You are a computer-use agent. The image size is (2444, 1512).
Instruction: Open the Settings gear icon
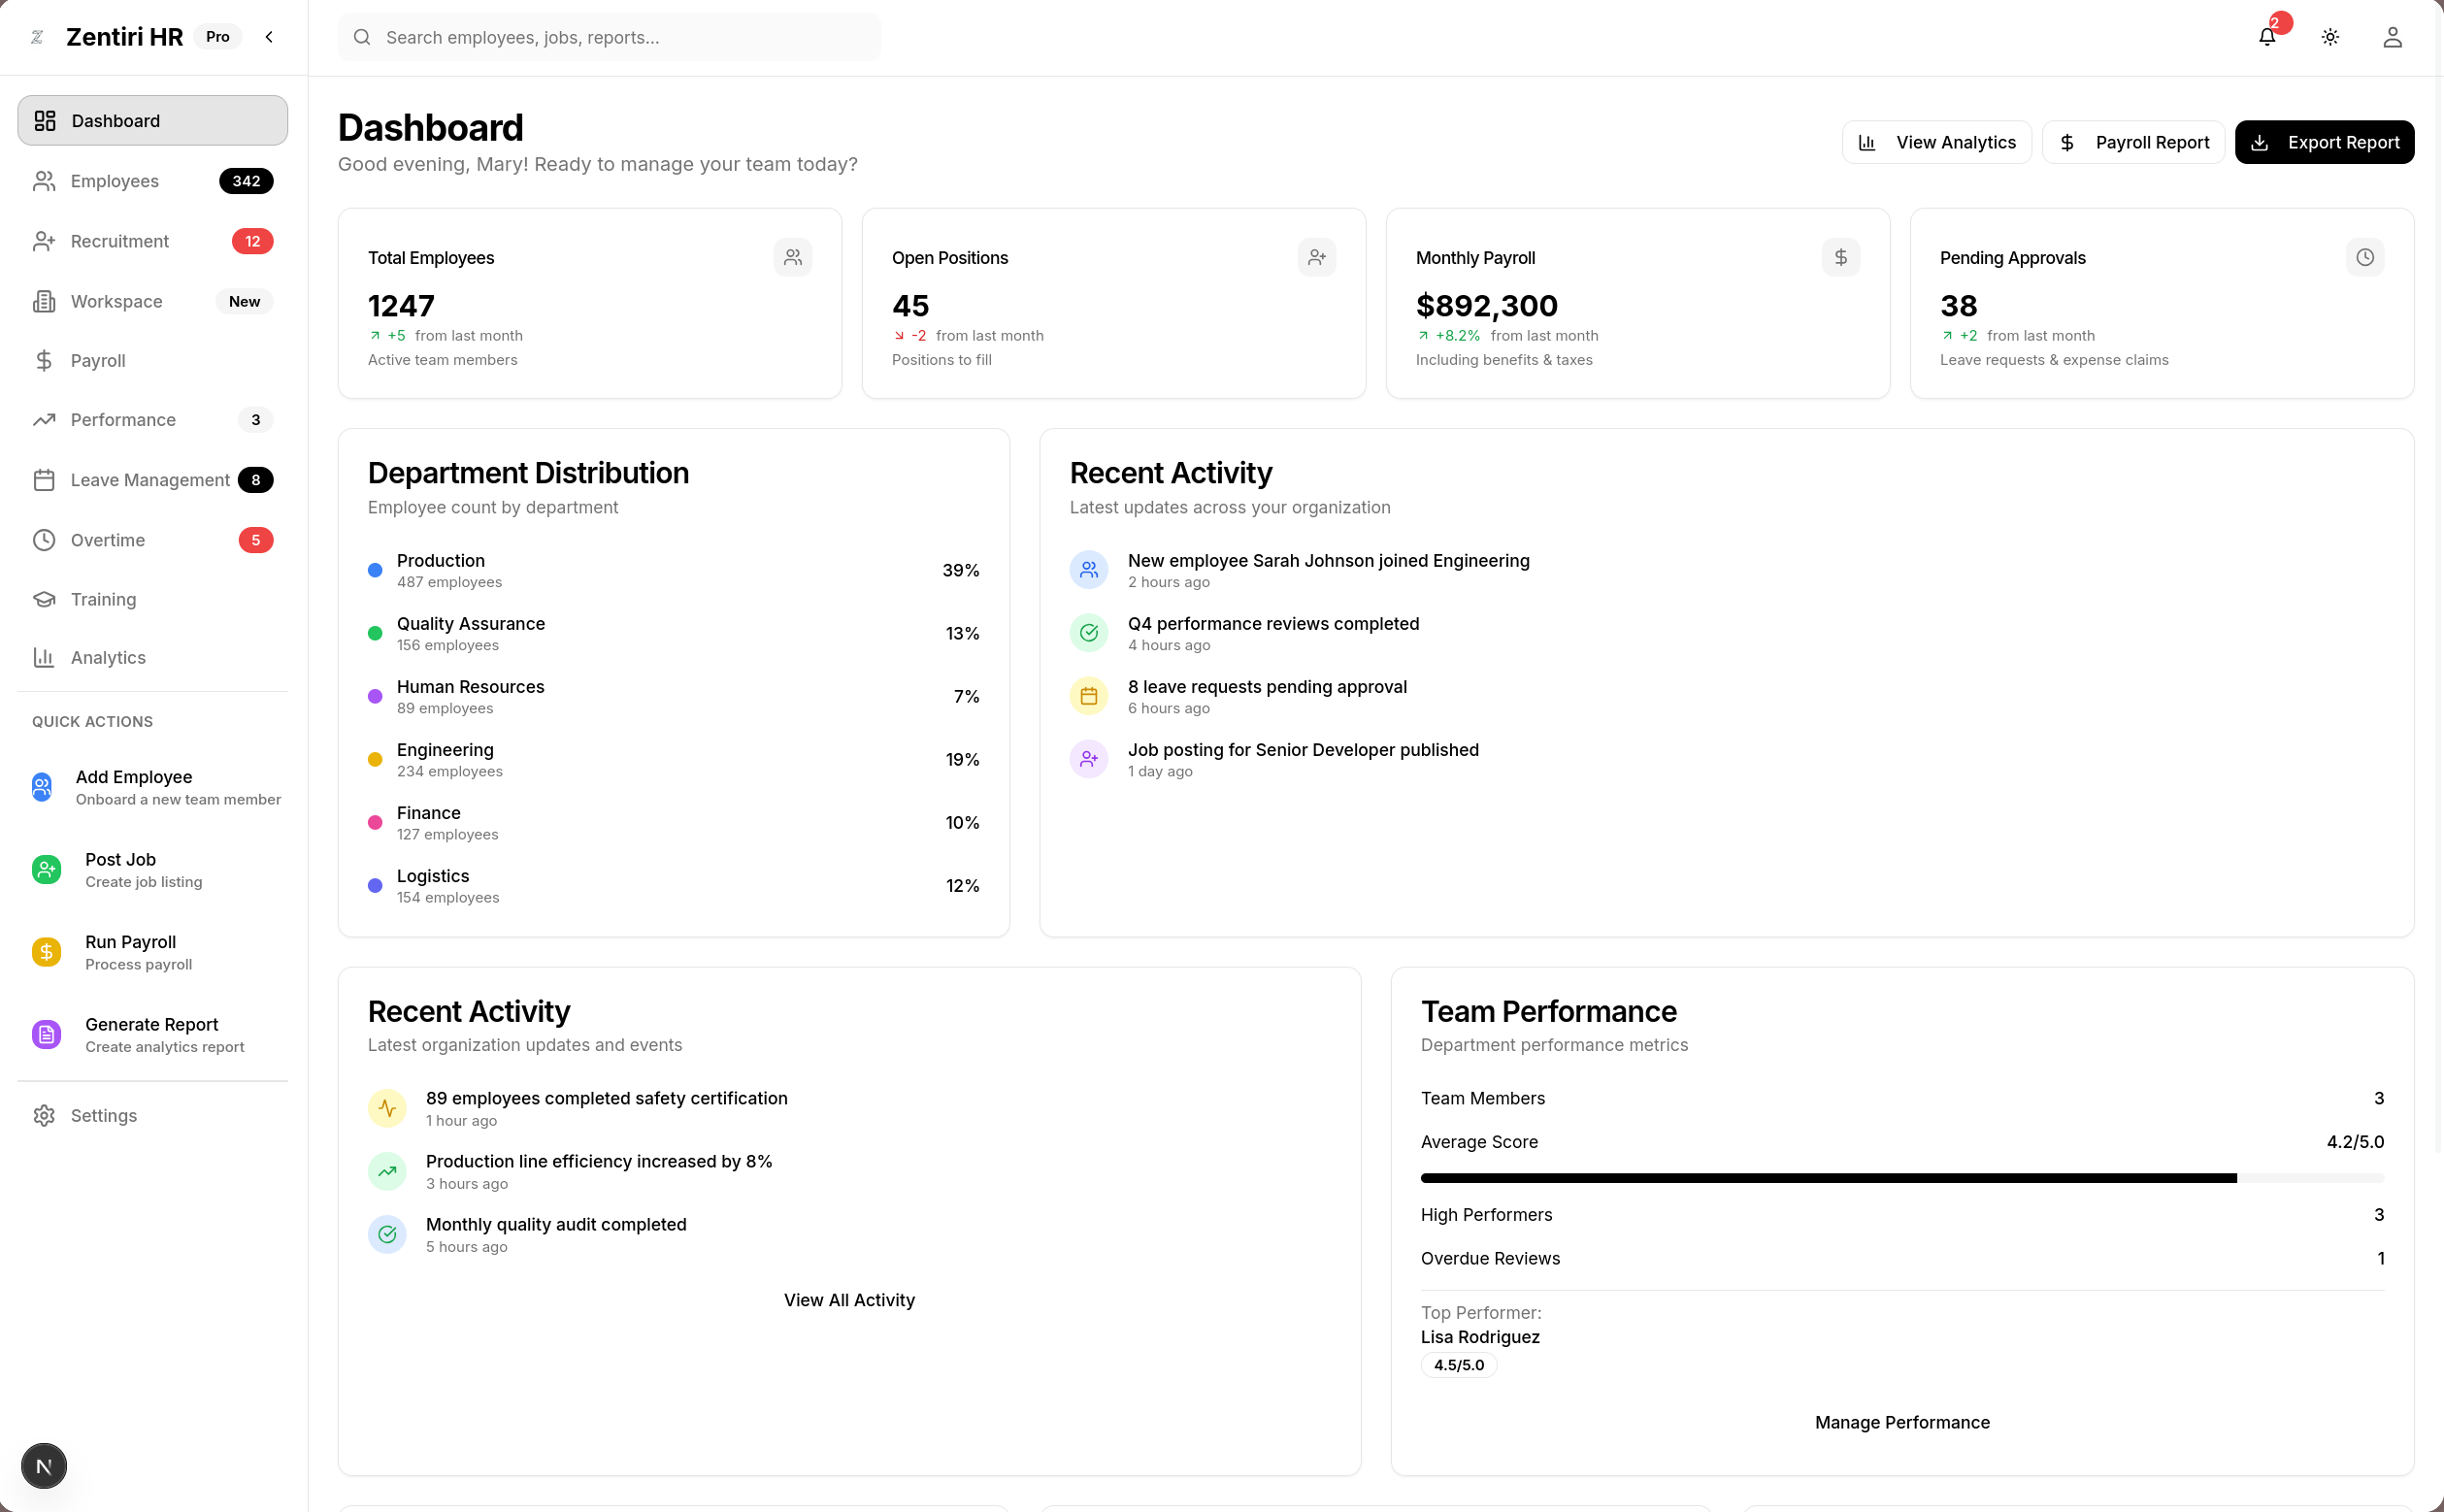pos(44,1115)
